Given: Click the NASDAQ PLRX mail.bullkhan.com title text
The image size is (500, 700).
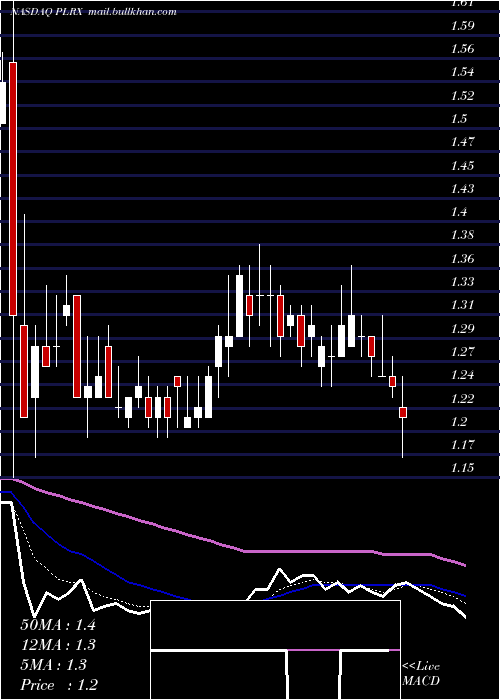Looking at the screenshot, I should 93,12.
